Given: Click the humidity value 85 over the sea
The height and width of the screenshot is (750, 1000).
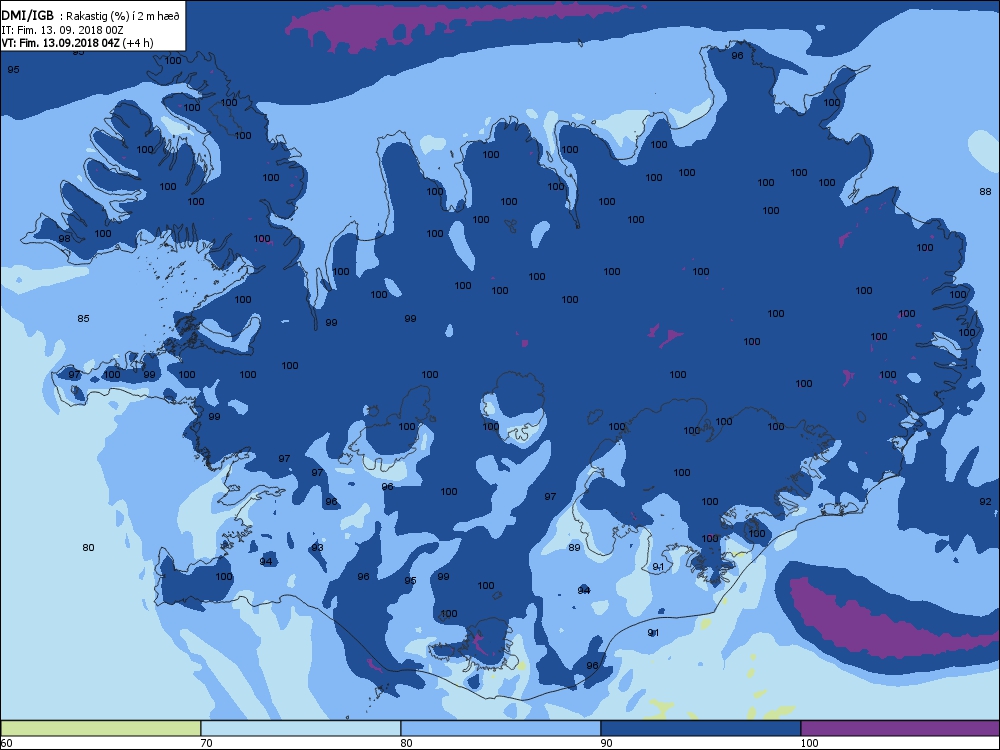Looking at the screenshot, I should point(84,318).
